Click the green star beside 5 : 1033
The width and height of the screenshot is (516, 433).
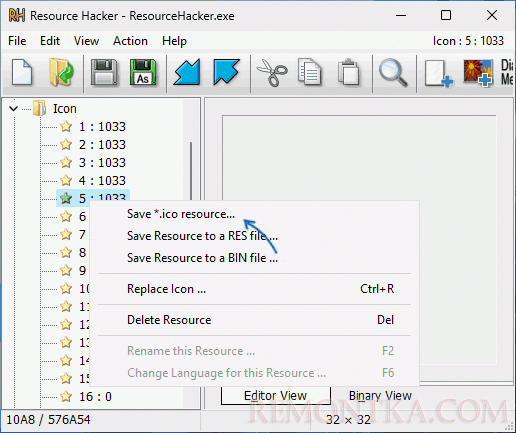(x=66, y=198)
